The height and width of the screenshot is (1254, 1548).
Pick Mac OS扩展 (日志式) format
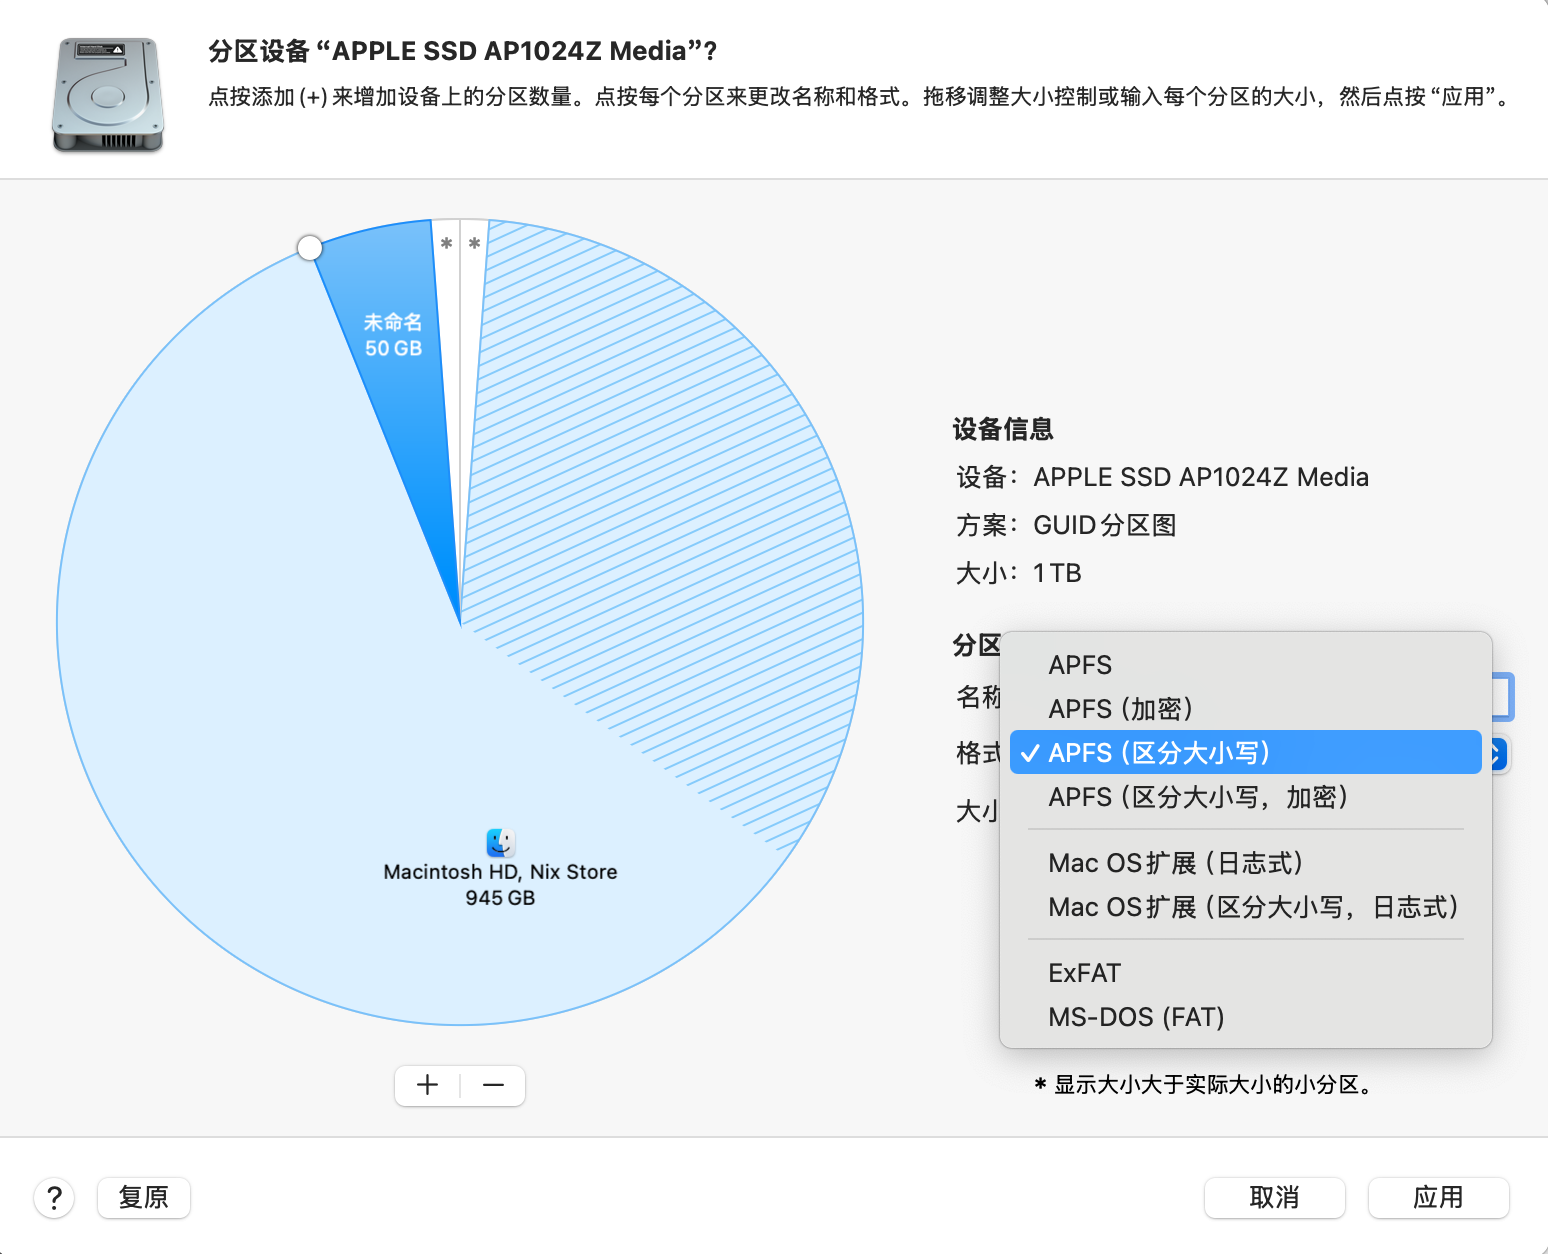point(1175,863)
